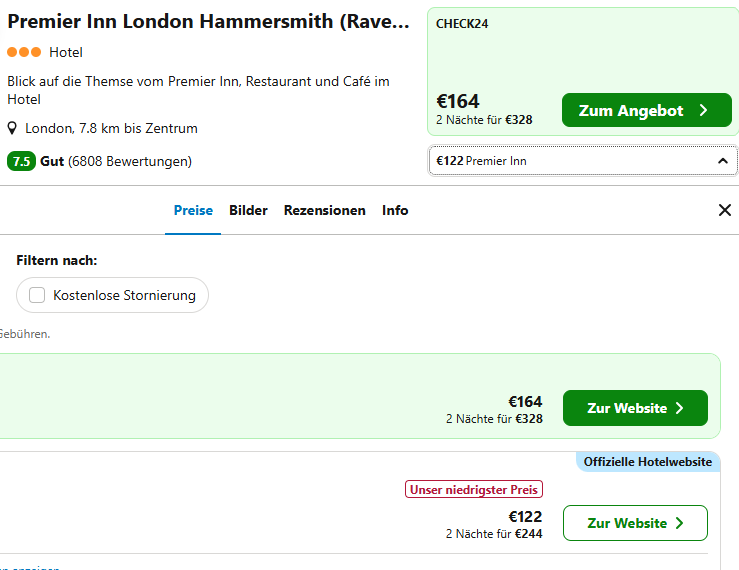This screenshot has width=739, height=570.
Task: Click the up chevron beside Premier Inn
Action: pyautogui.click(x=723, y=161)
